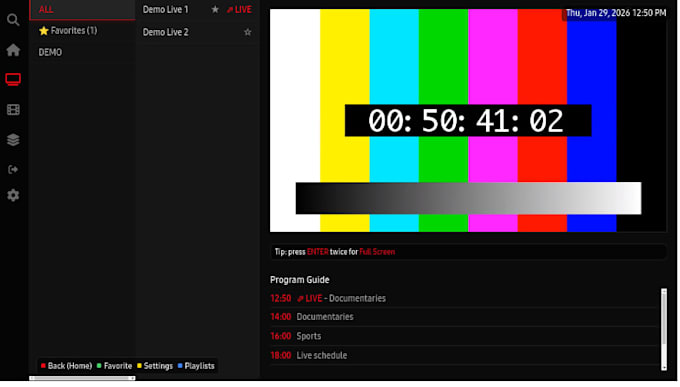Viewport: 680px width, 387px height.
Task: Click the yellow Settings button
Action: (155, 366)
